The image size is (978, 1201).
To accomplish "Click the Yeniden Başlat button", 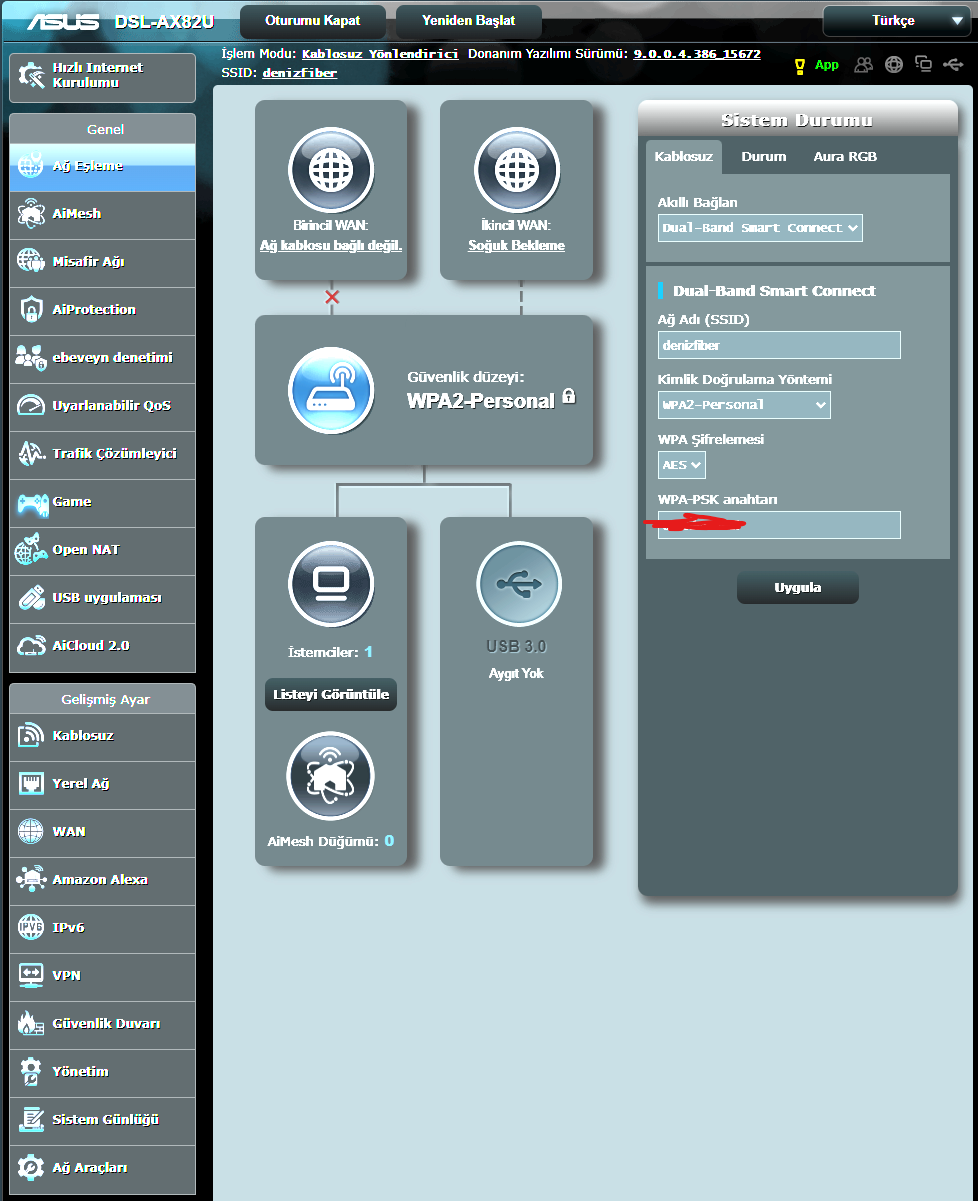I will coord(469,21).
